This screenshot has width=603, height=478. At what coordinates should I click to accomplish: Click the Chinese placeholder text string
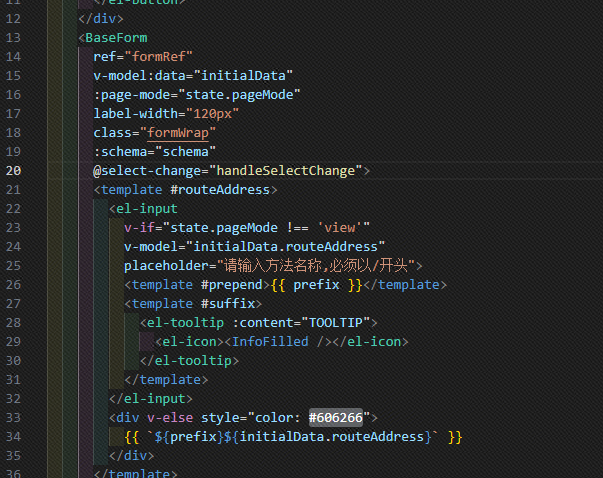coord(318,265)
